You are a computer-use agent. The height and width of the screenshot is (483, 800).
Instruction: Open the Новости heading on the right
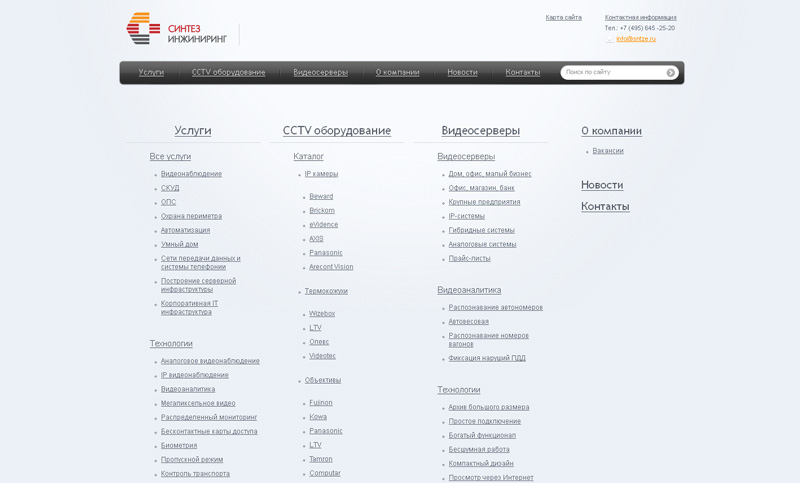(602, 185)
